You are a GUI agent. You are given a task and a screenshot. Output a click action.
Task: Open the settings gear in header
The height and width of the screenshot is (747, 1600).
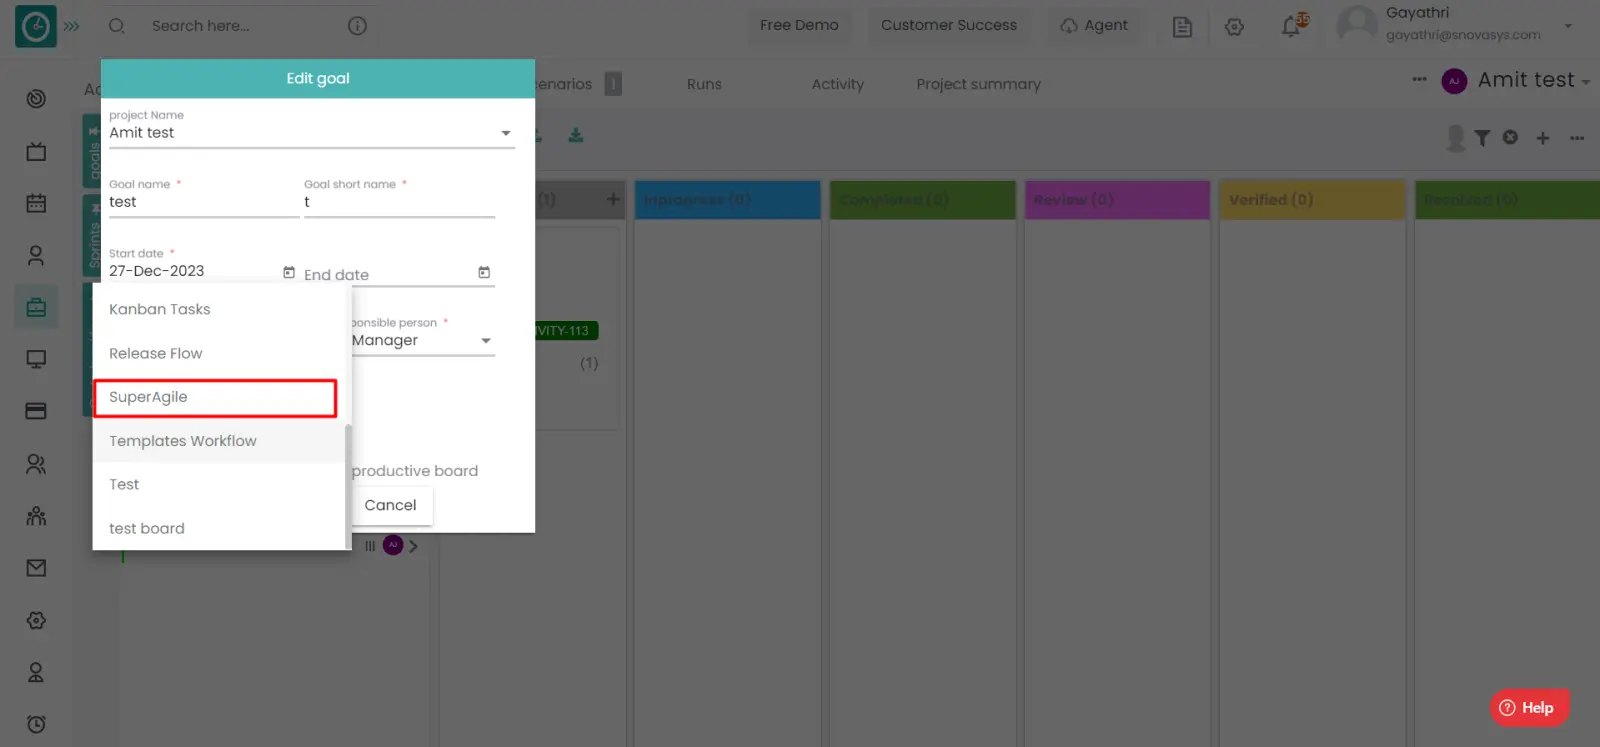point(1234,27)
